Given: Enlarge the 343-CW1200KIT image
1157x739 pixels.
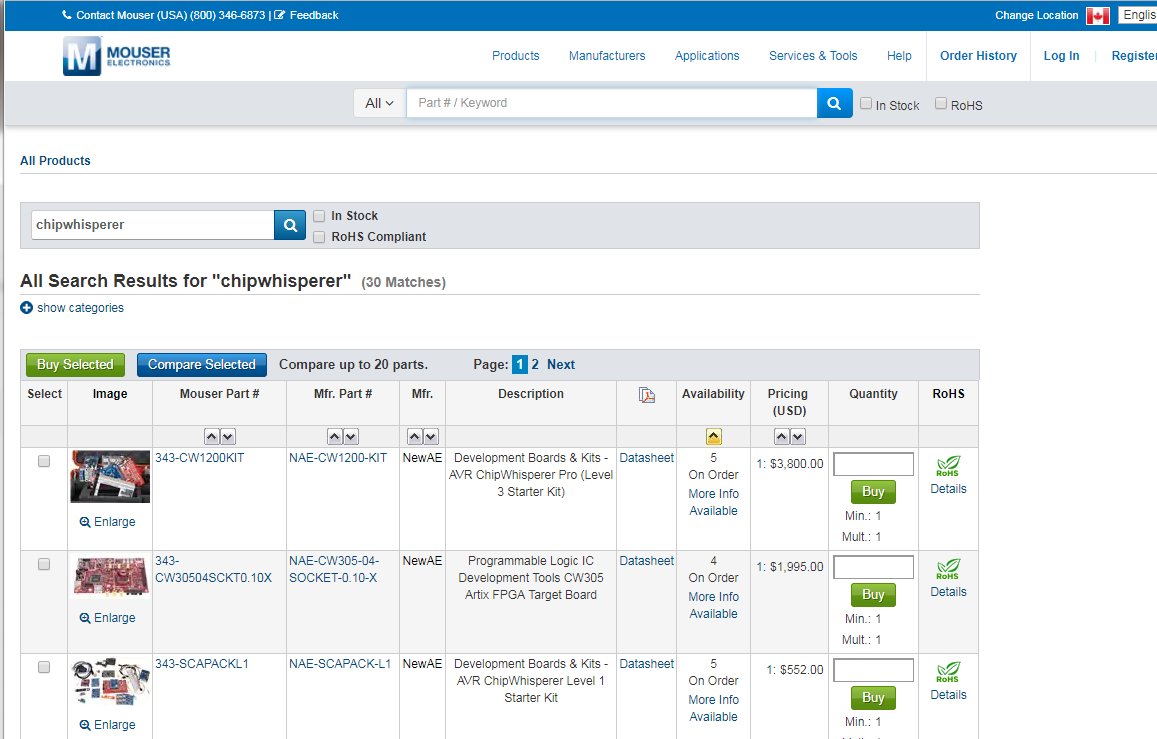Looking at the screenshot, I should pos(108,521).
